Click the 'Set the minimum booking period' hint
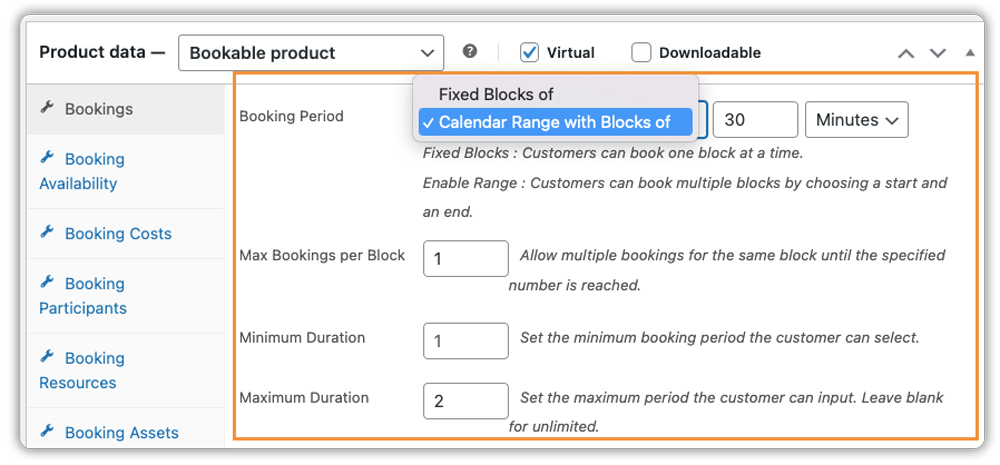This screenshot has width=1000, height=465. (x=719, y=337)
